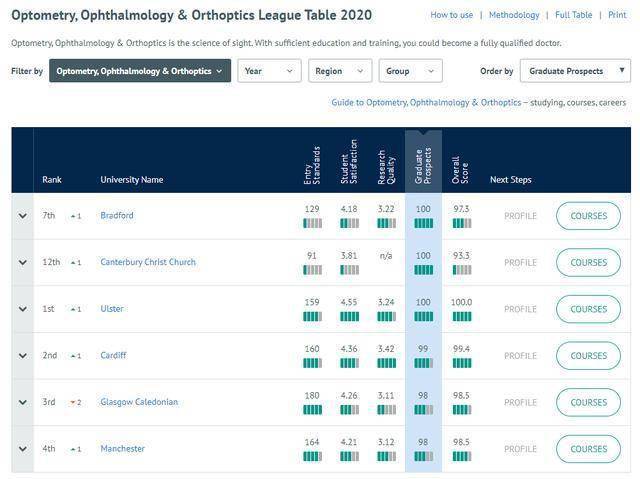Click the Courses button for Bradford

588,216
